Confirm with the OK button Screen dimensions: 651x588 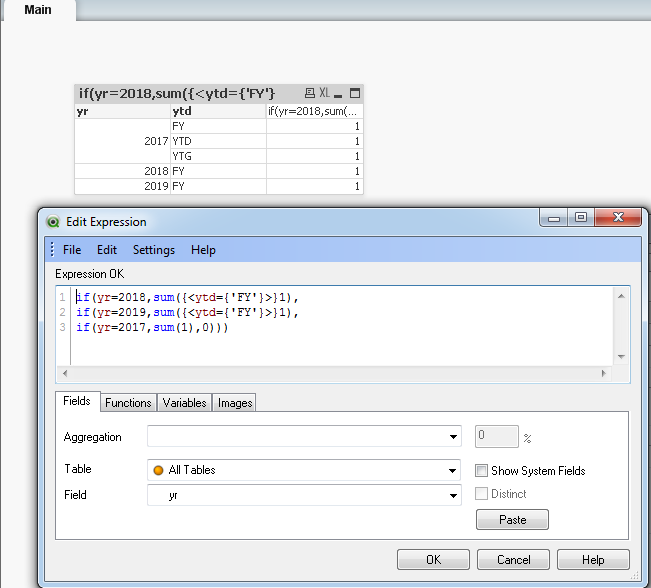pyautogui.click(x=433, y=560)
